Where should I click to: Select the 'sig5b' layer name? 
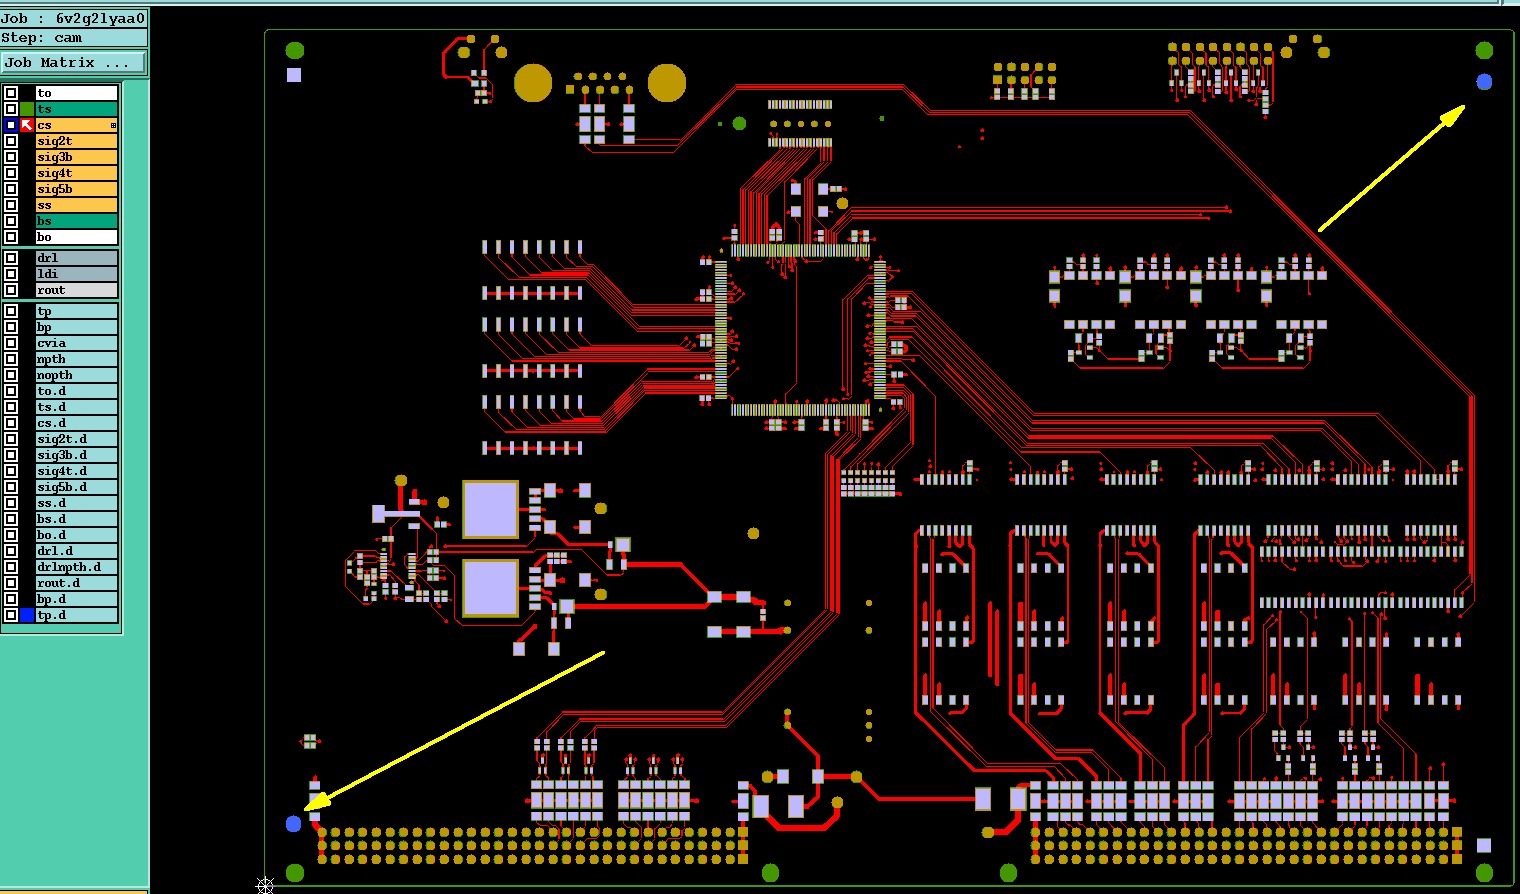pyautogui.click(x=77, y=189)
